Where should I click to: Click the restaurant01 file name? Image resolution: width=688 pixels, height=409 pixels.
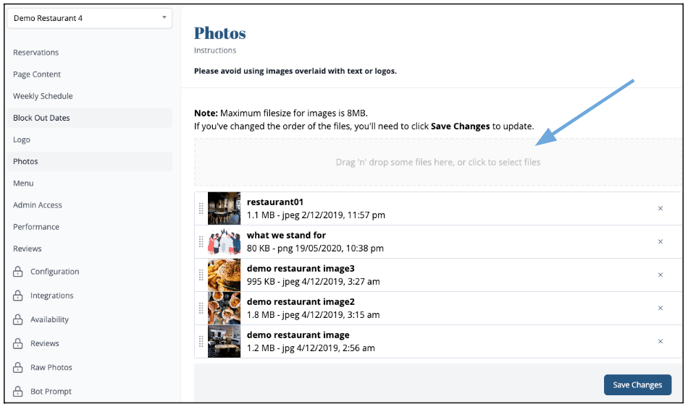tap(275, 202)
